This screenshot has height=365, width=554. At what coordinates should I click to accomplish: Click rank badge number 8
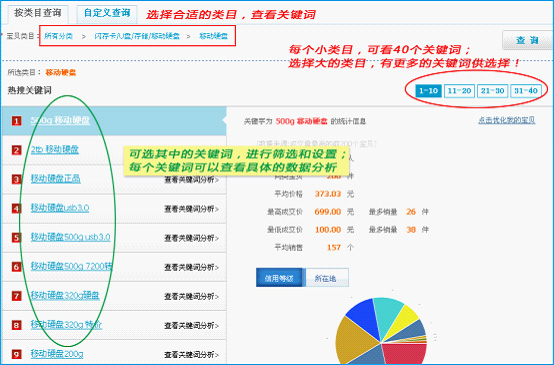[16, 325]
